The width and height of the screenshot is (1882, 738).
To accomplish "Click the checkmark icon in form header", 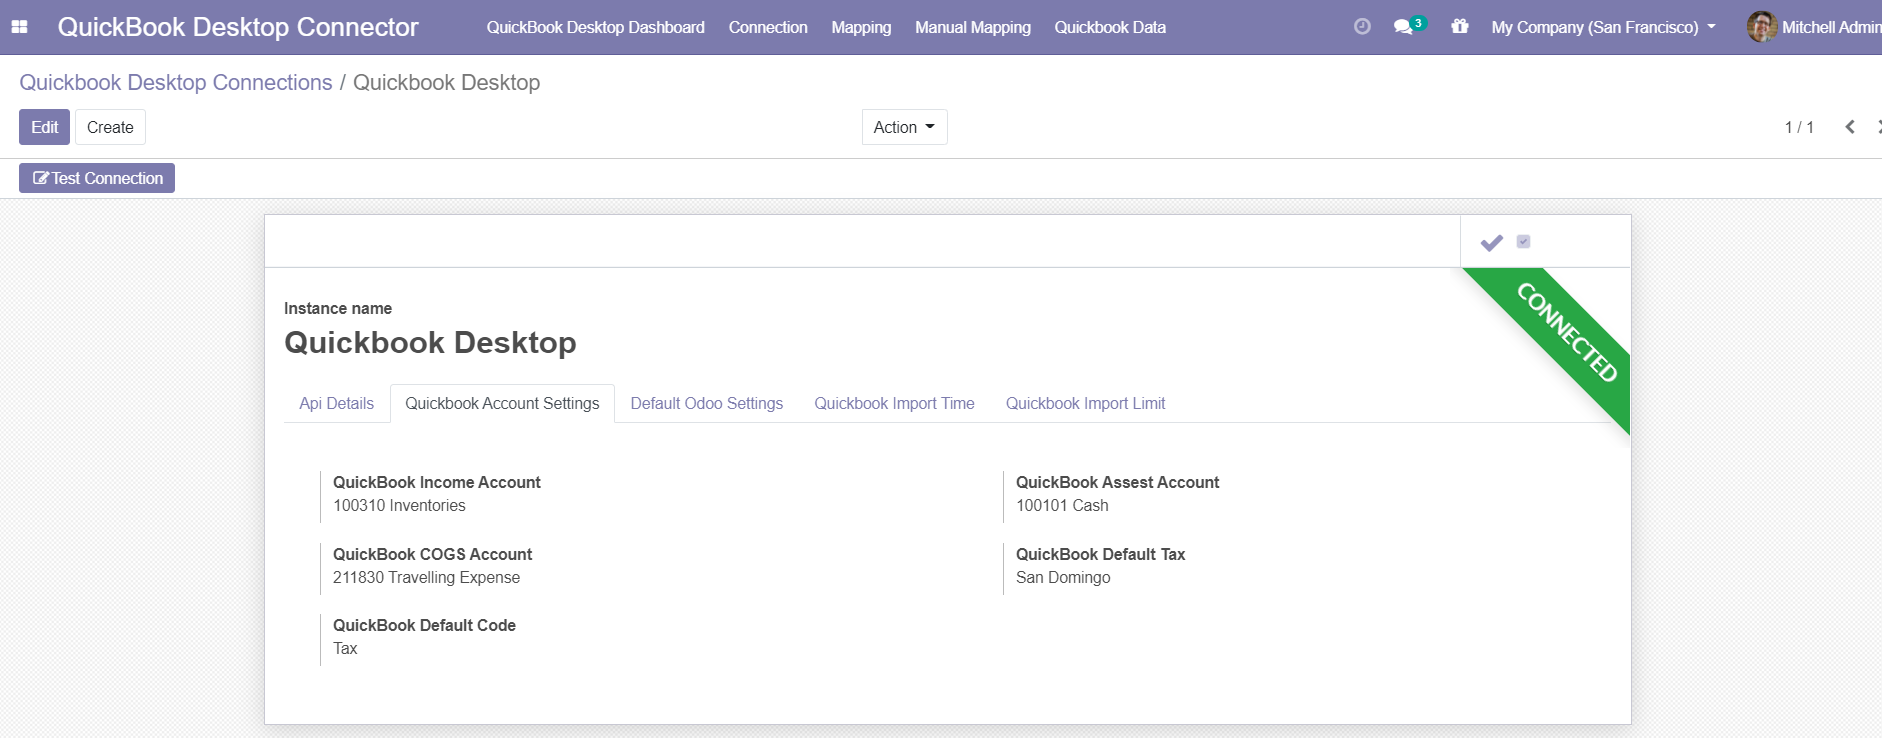I will (1492, 242).
